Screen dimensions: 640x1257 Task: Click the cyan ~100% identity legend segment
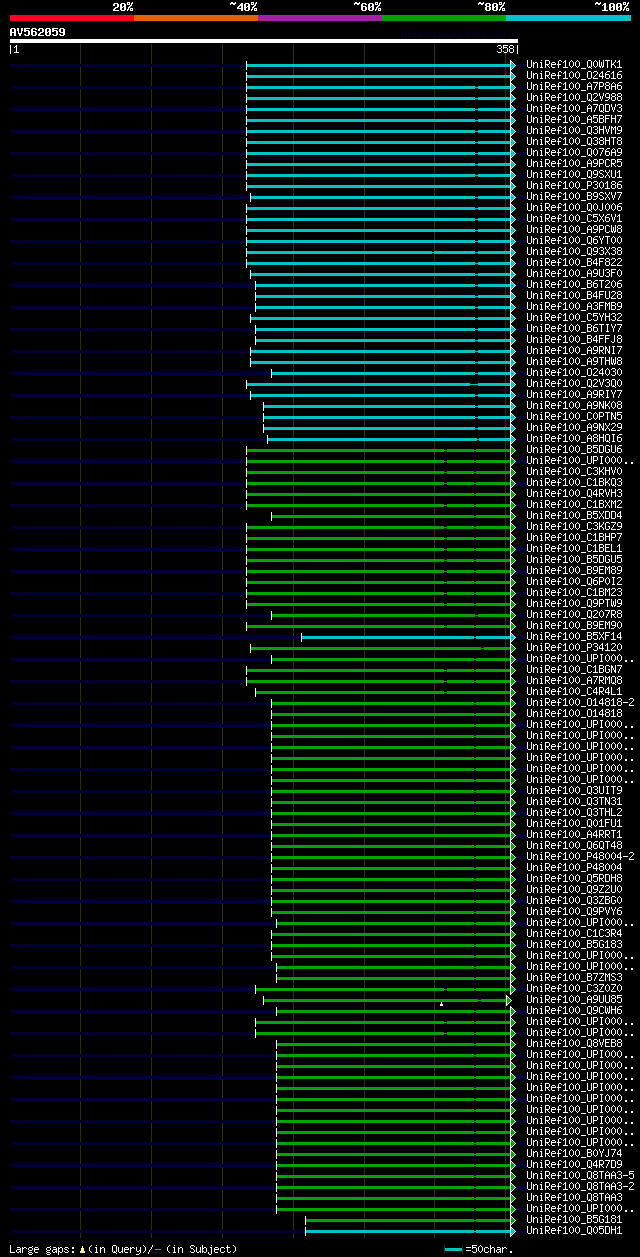point(567,18)
